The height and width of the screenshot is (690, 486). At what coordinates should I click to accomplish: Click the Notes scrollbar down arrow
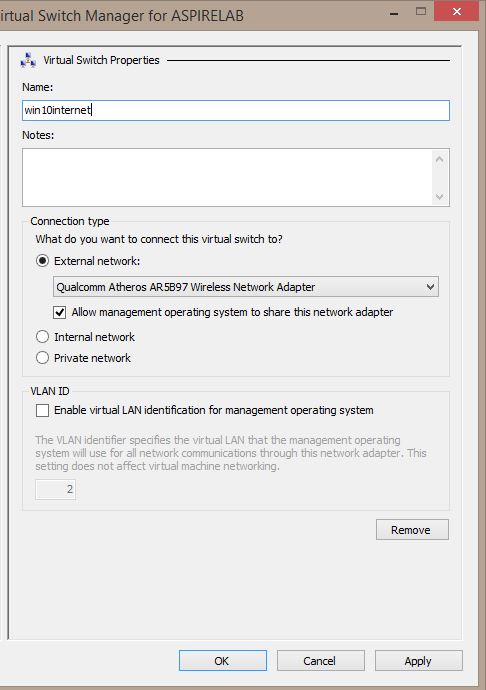[x=439, y=196]
